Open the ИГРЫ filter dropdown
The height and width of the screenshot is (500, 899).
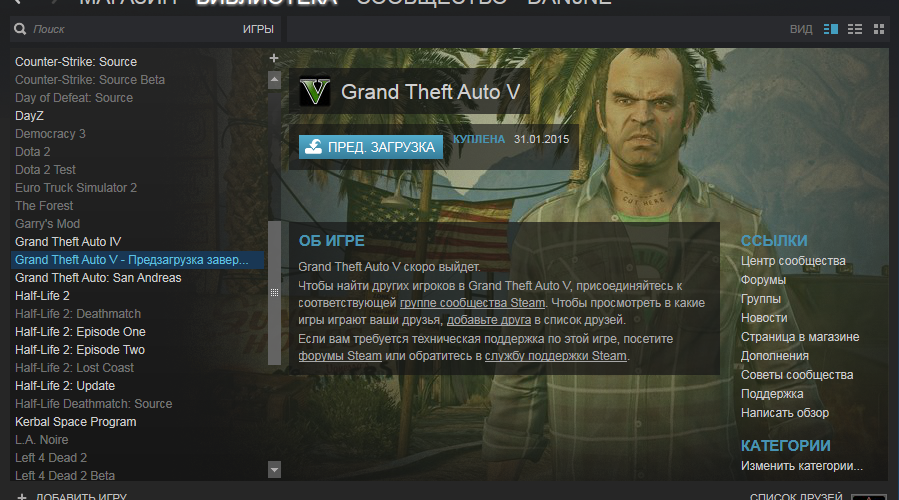pos(258,29)
